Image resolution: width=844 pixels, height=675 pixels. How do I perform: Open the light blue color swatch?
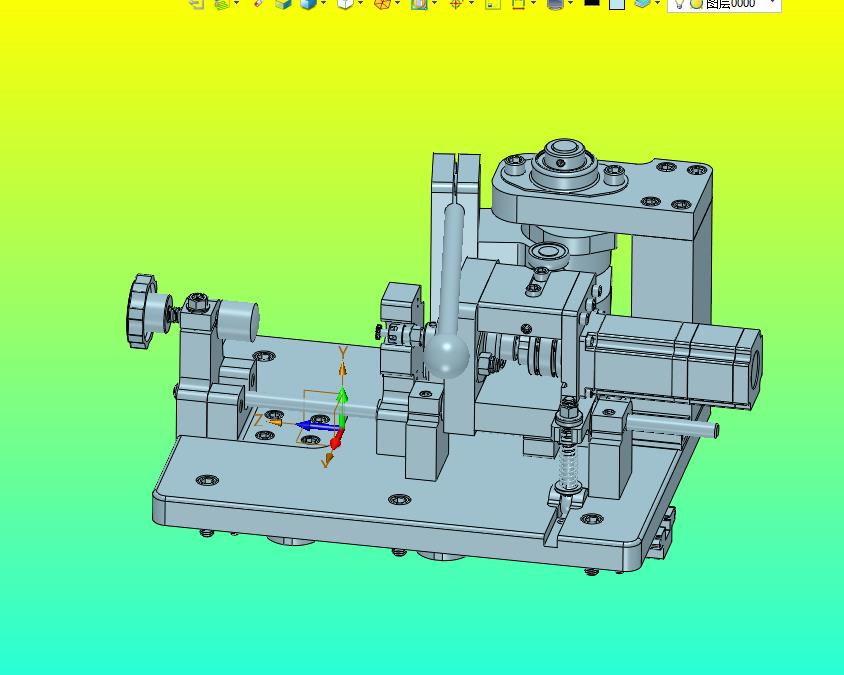(617, 3)
